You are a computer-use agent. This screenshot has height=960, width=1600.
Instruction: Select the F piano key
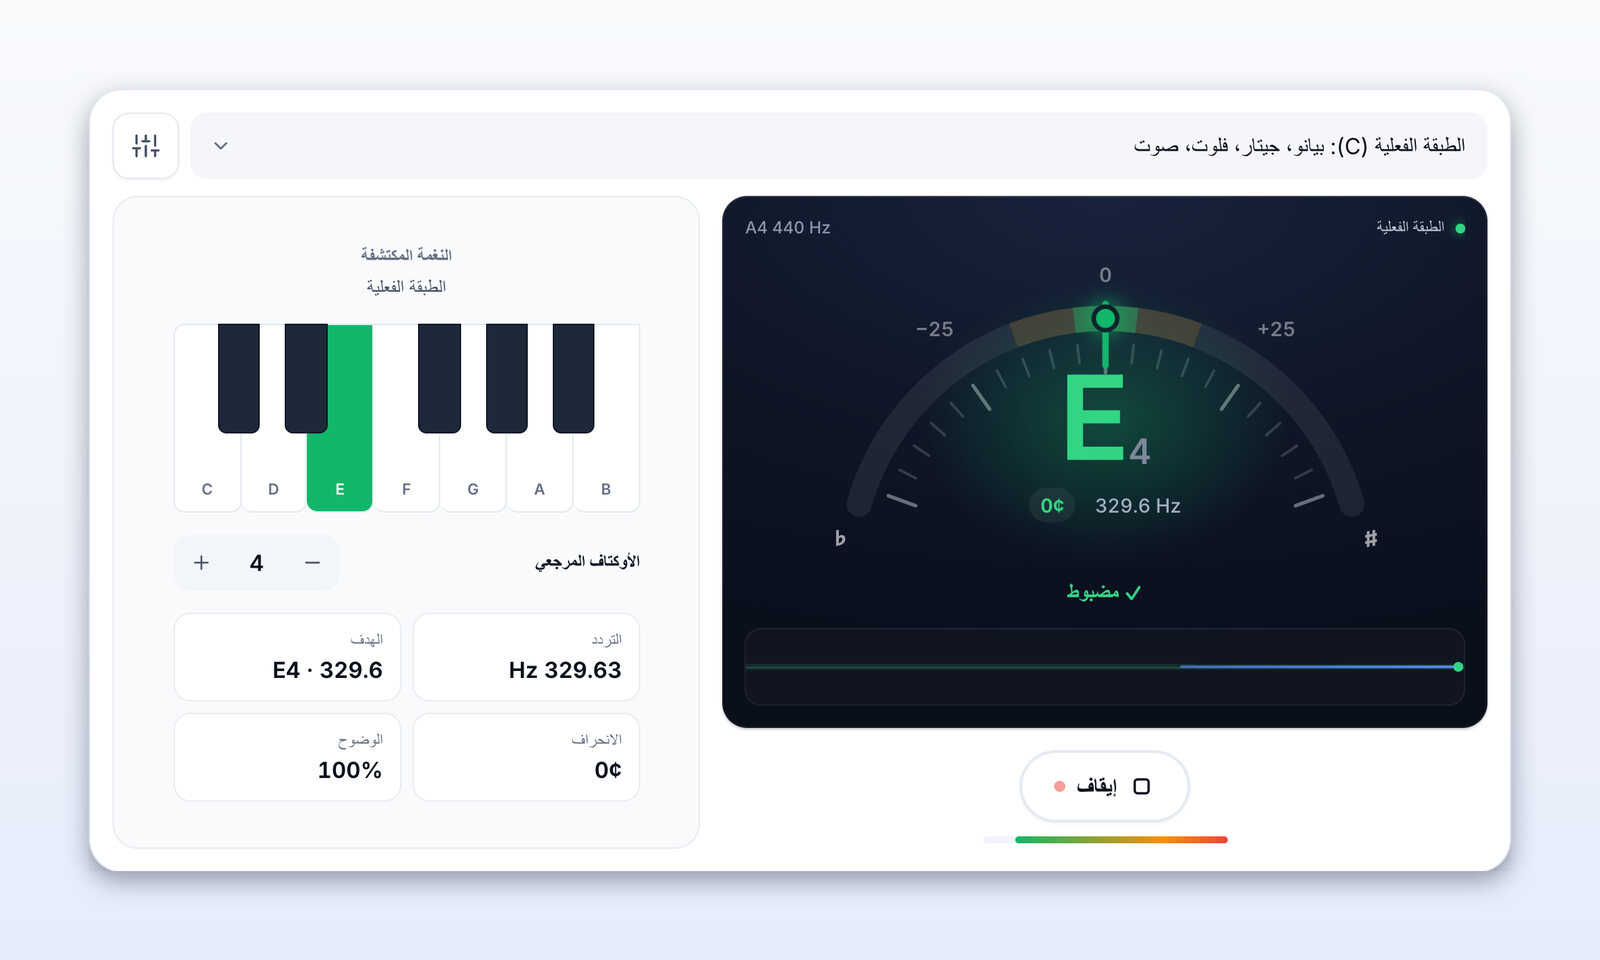[406, 472]
